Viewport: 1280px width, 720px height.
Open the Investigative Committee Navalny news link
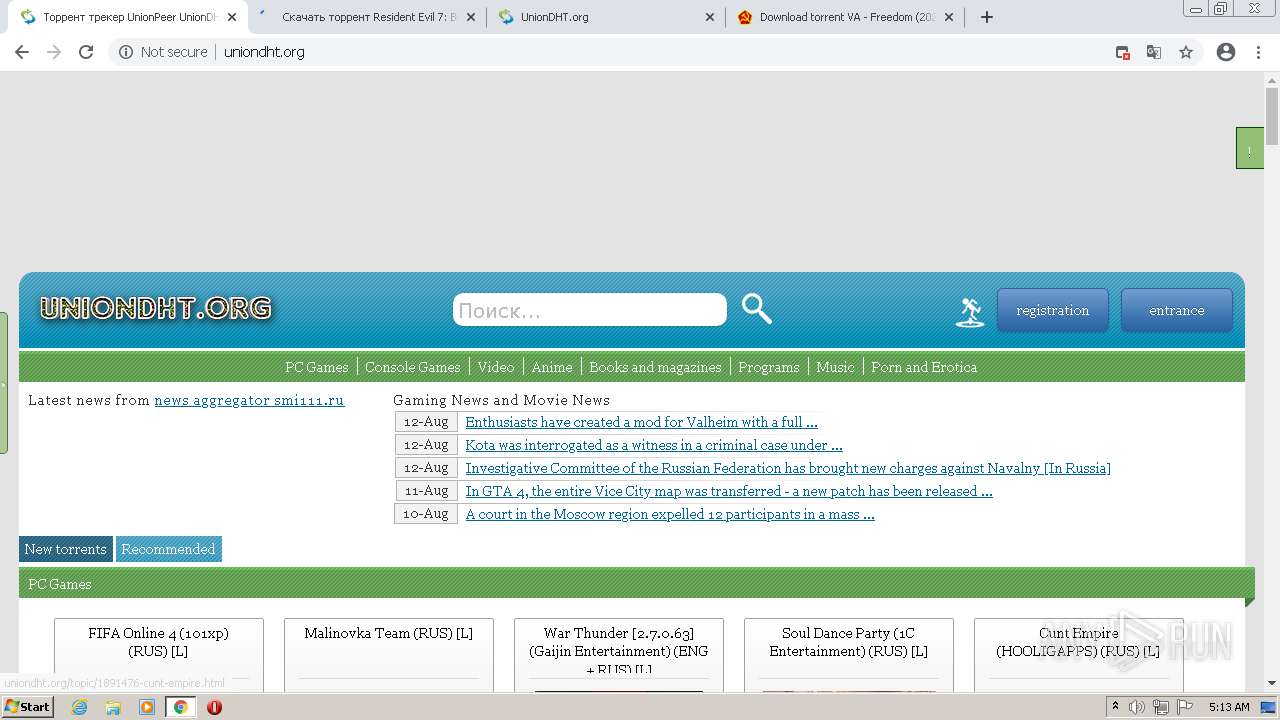[788, 468]
